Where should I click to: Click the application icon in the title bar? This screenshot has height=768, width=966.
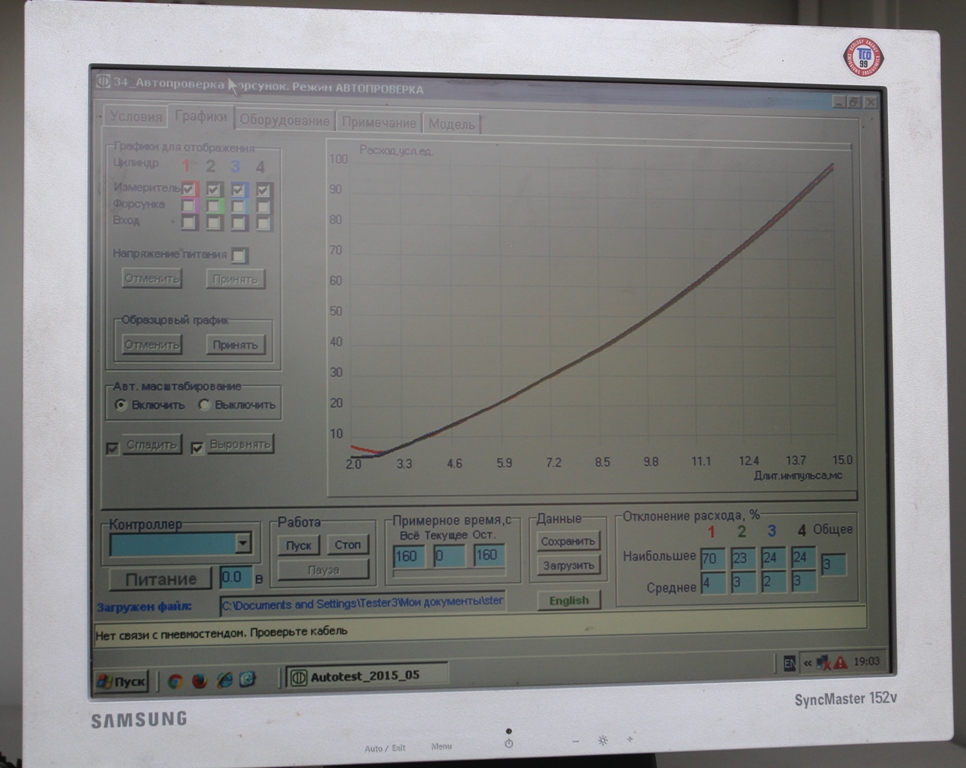(102, 83)
